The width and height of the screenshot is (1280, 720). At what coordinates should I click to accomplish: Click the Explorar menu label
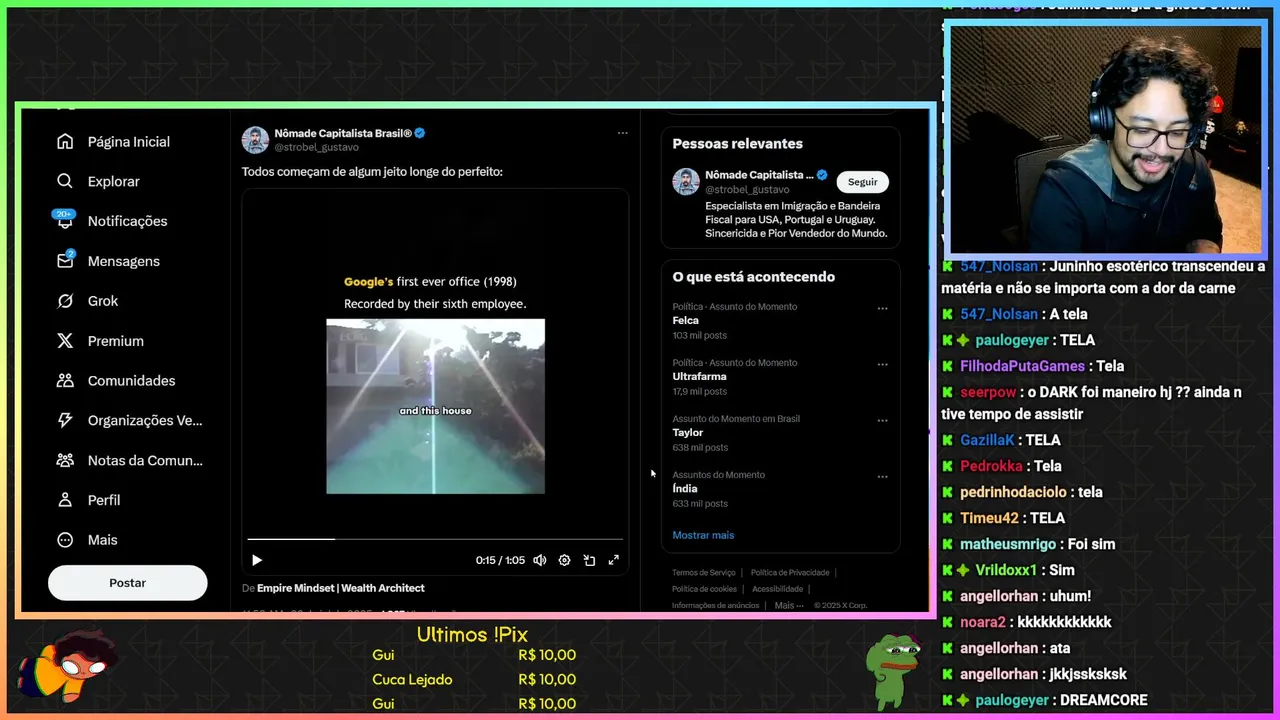[x=114, y=181]
